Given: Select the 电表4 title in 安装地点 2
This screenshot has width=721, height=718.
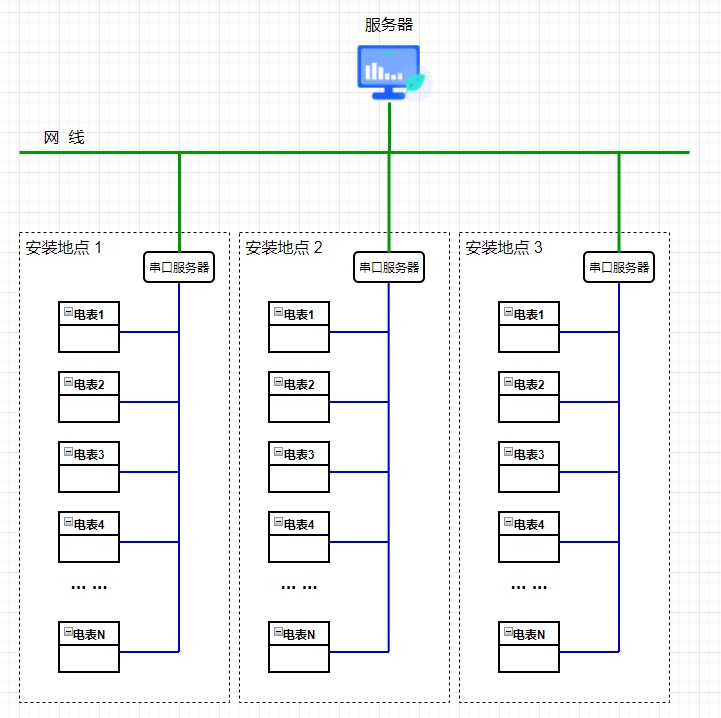Looking at the screenshot, I should 299,524.
